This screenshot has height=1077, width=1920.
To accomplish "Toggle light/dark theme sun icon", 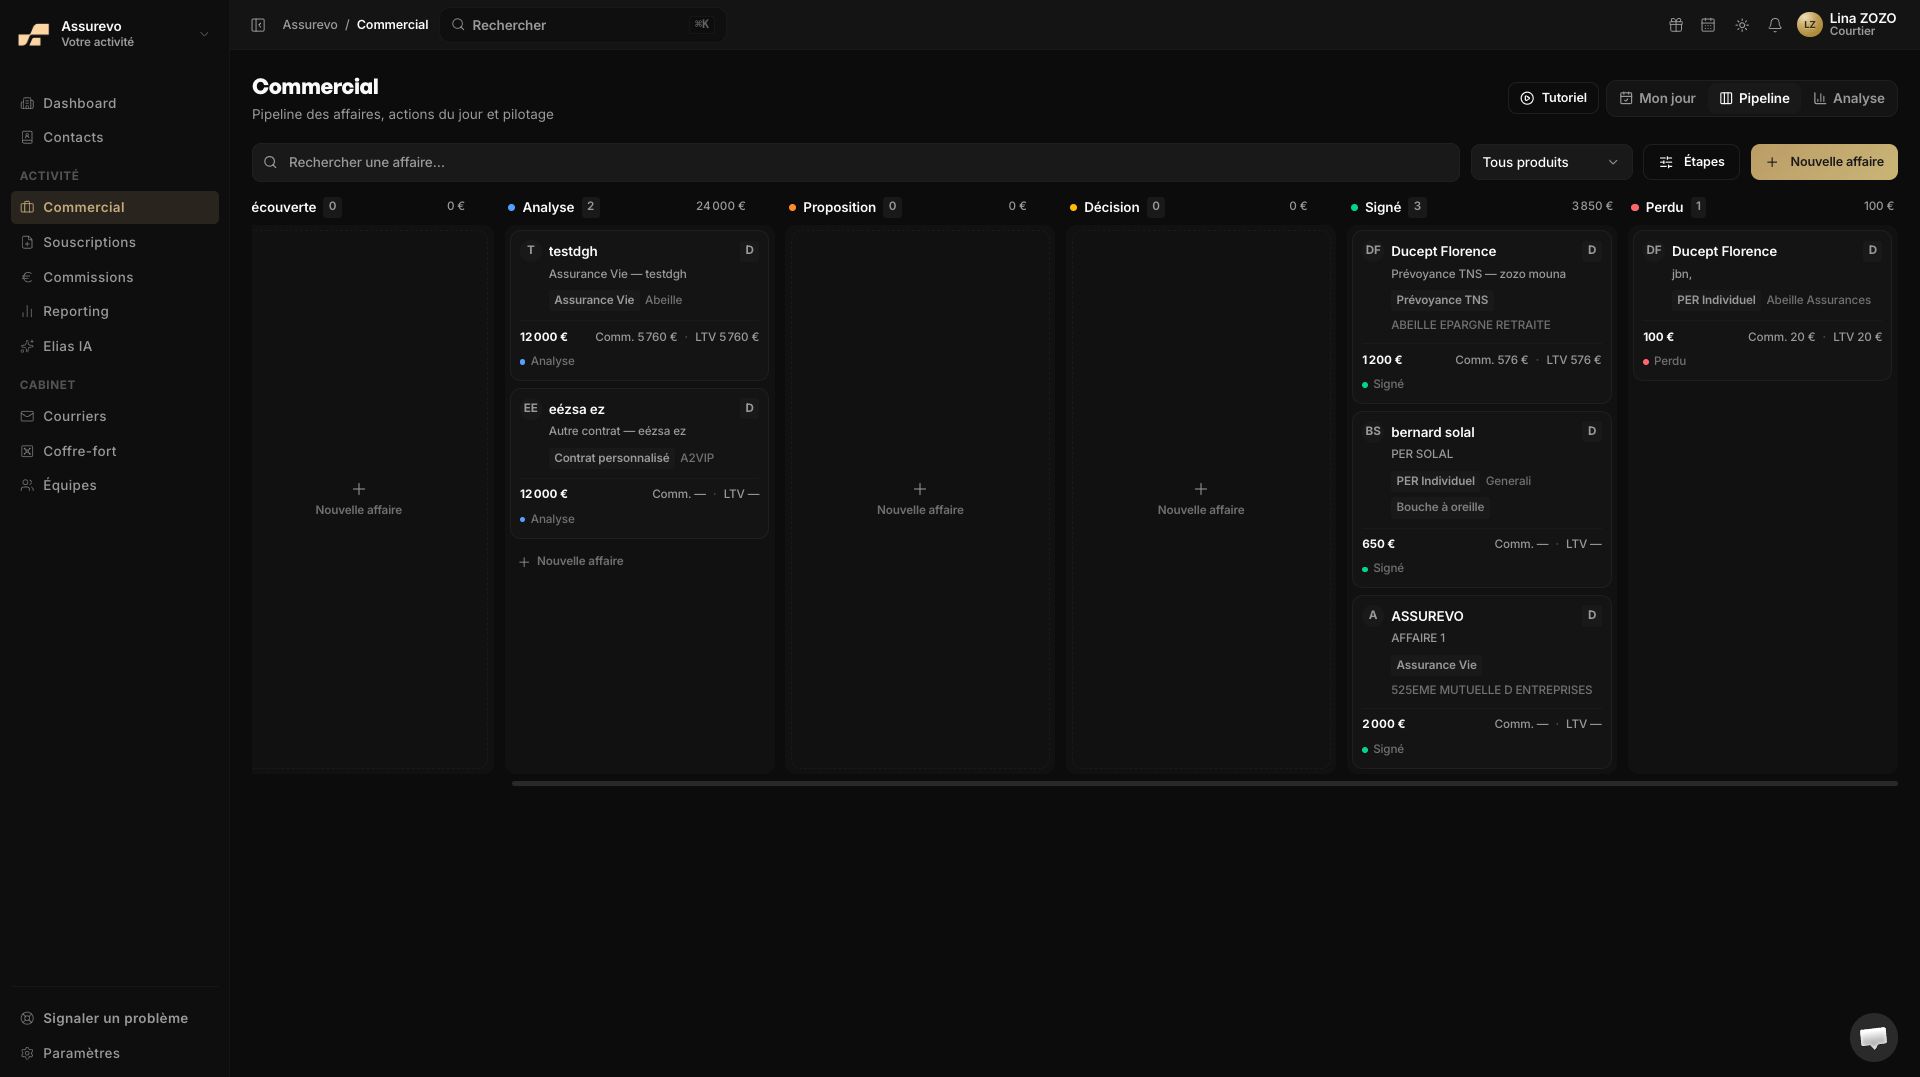I will [x=1742, y=25].
